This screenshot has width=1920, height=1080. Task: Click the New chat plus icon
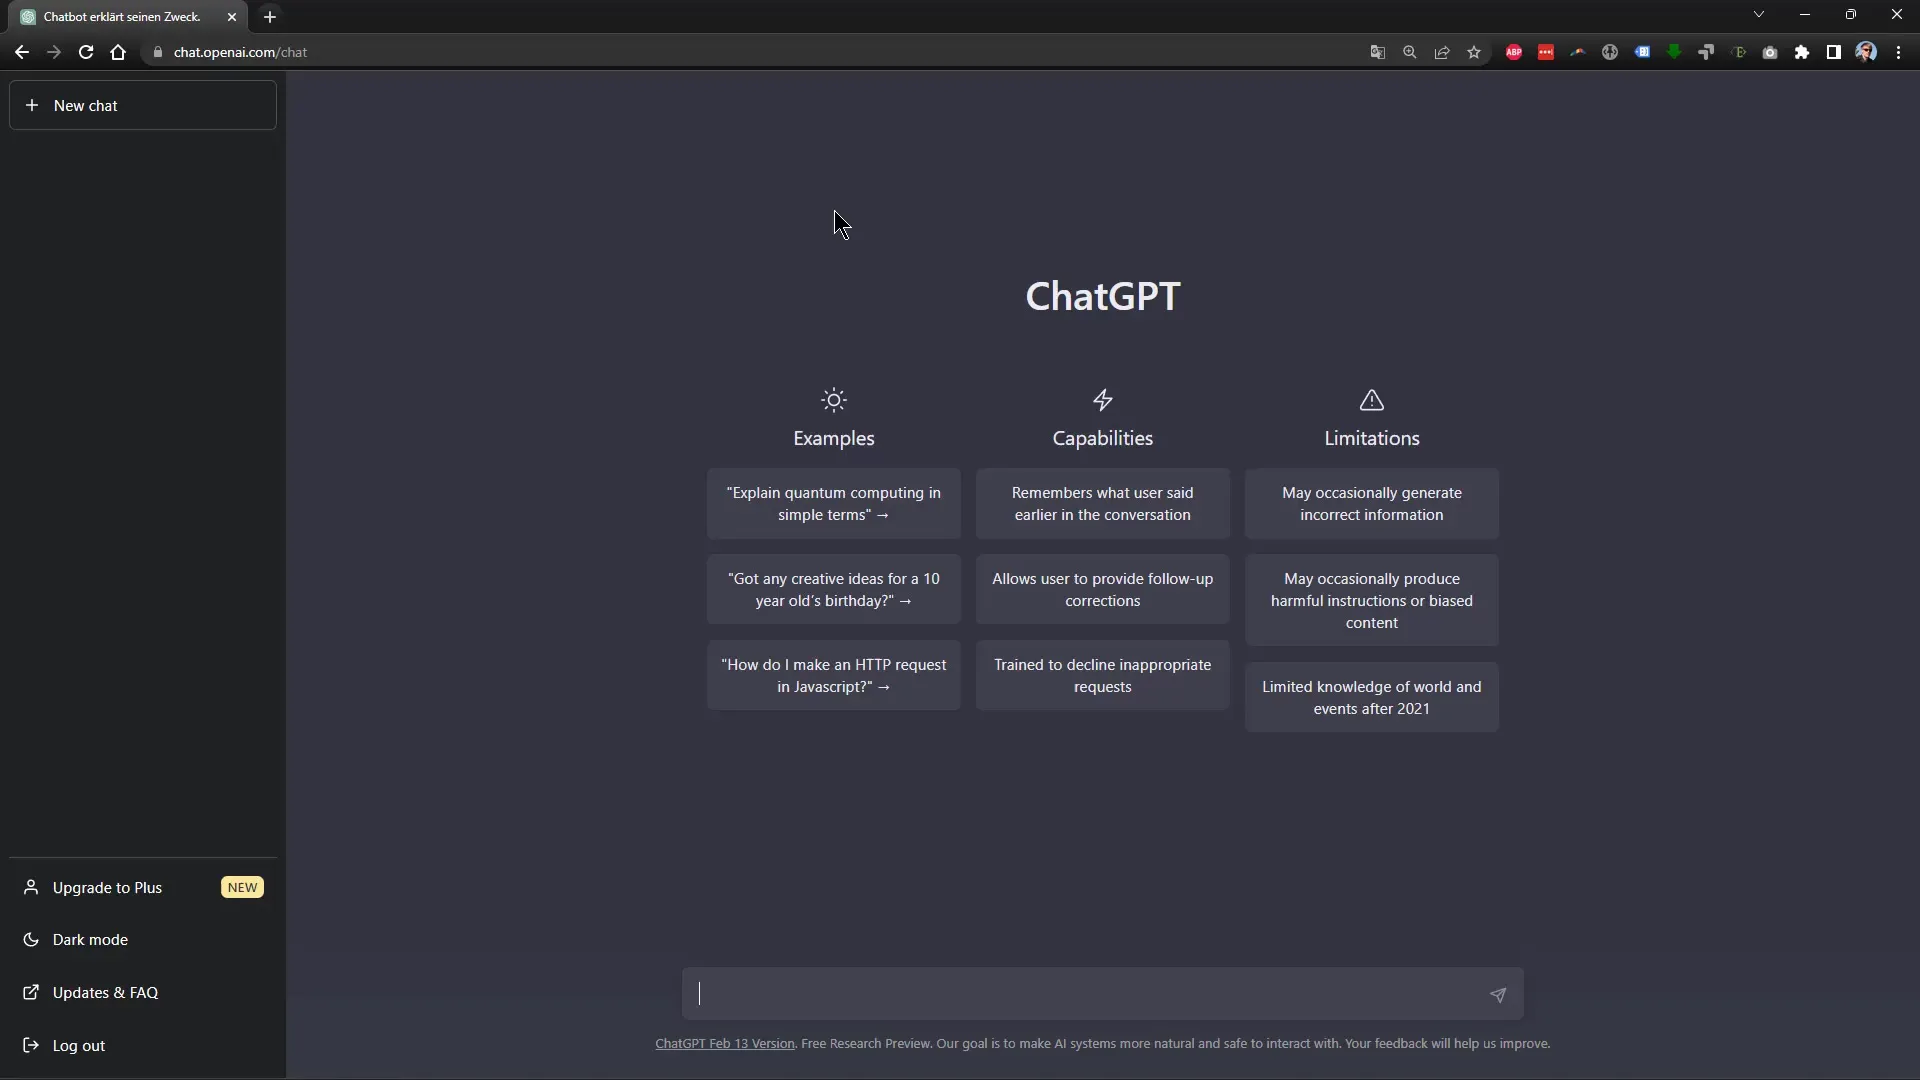[x=32, y=105]
